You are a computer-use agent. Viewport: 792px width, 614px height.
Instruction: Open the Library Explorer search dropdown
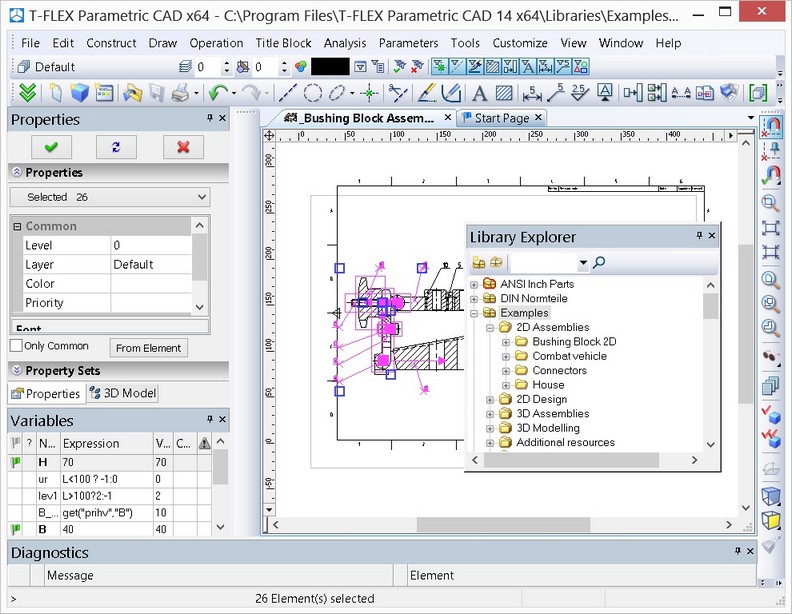pyautogui.click(x=583, y=263)
